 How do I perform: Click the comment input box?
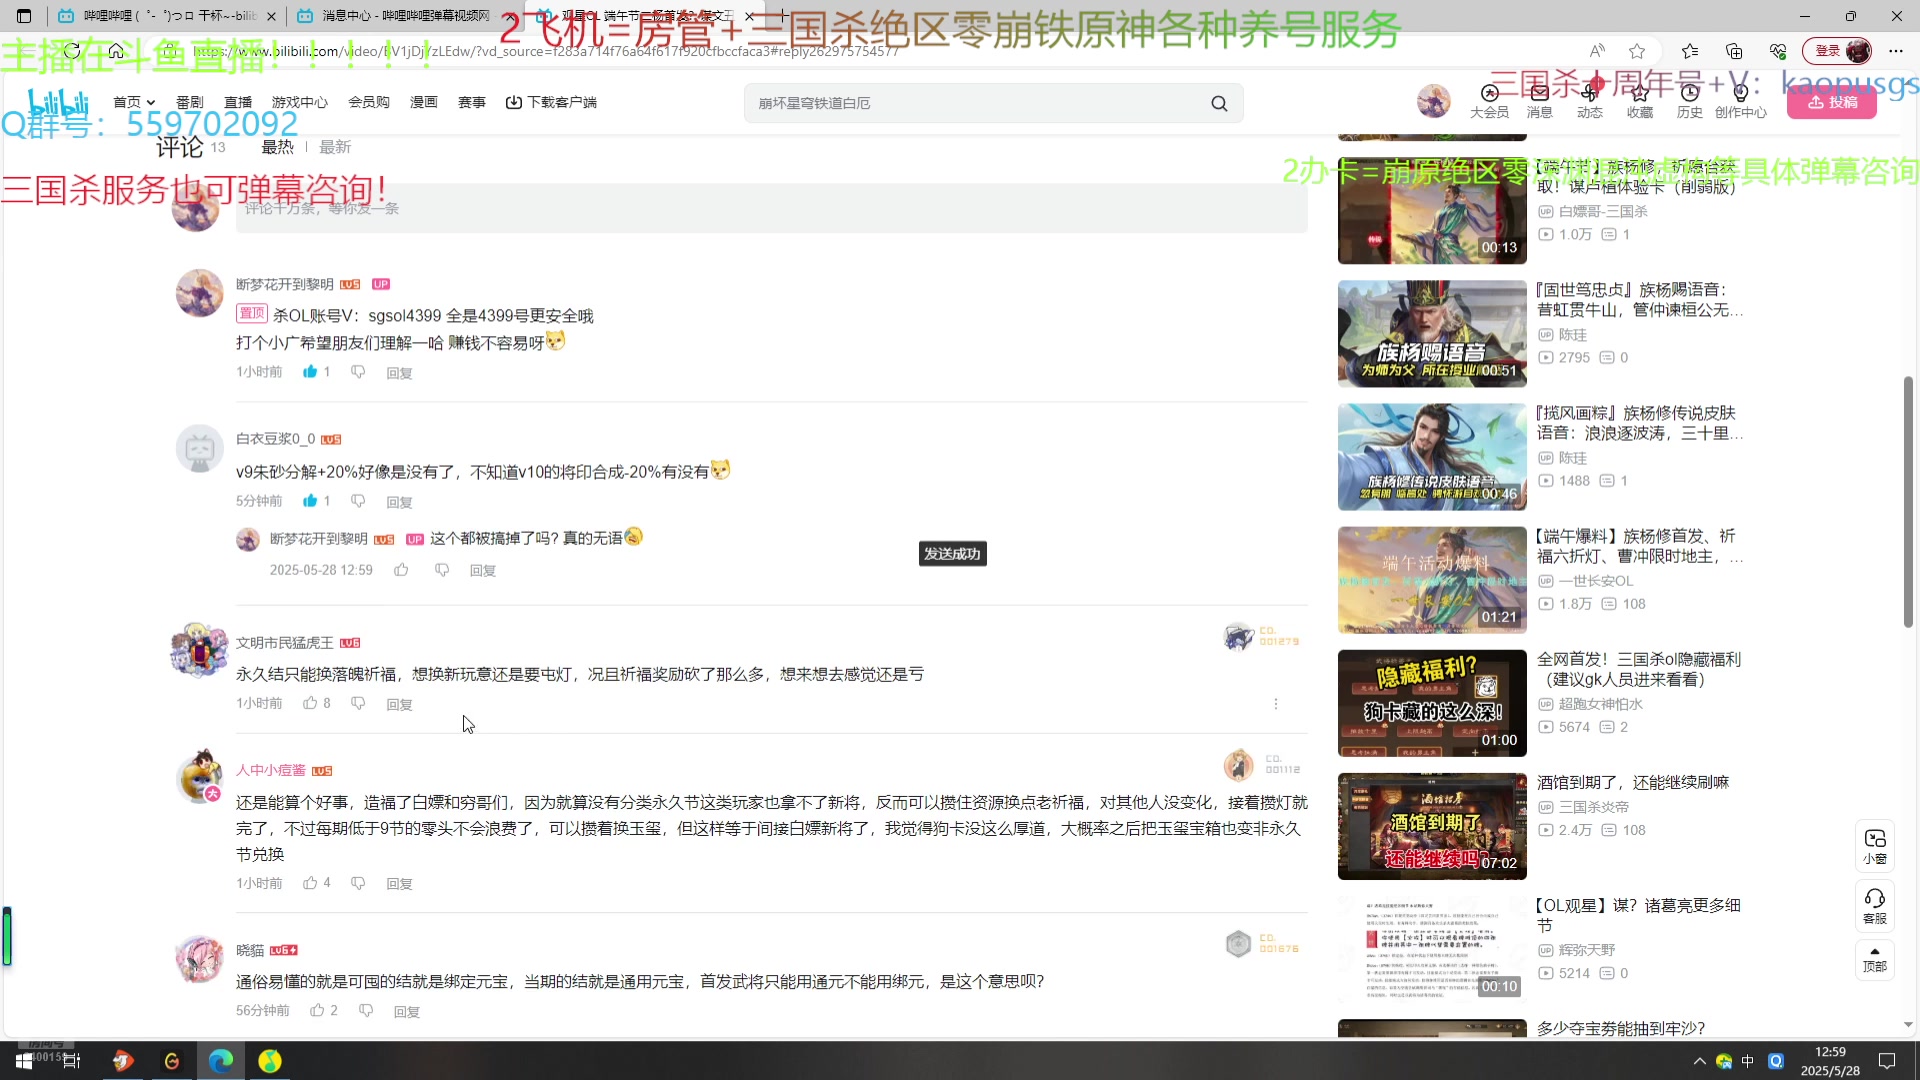pyautogui.click(x=772, y=208)
